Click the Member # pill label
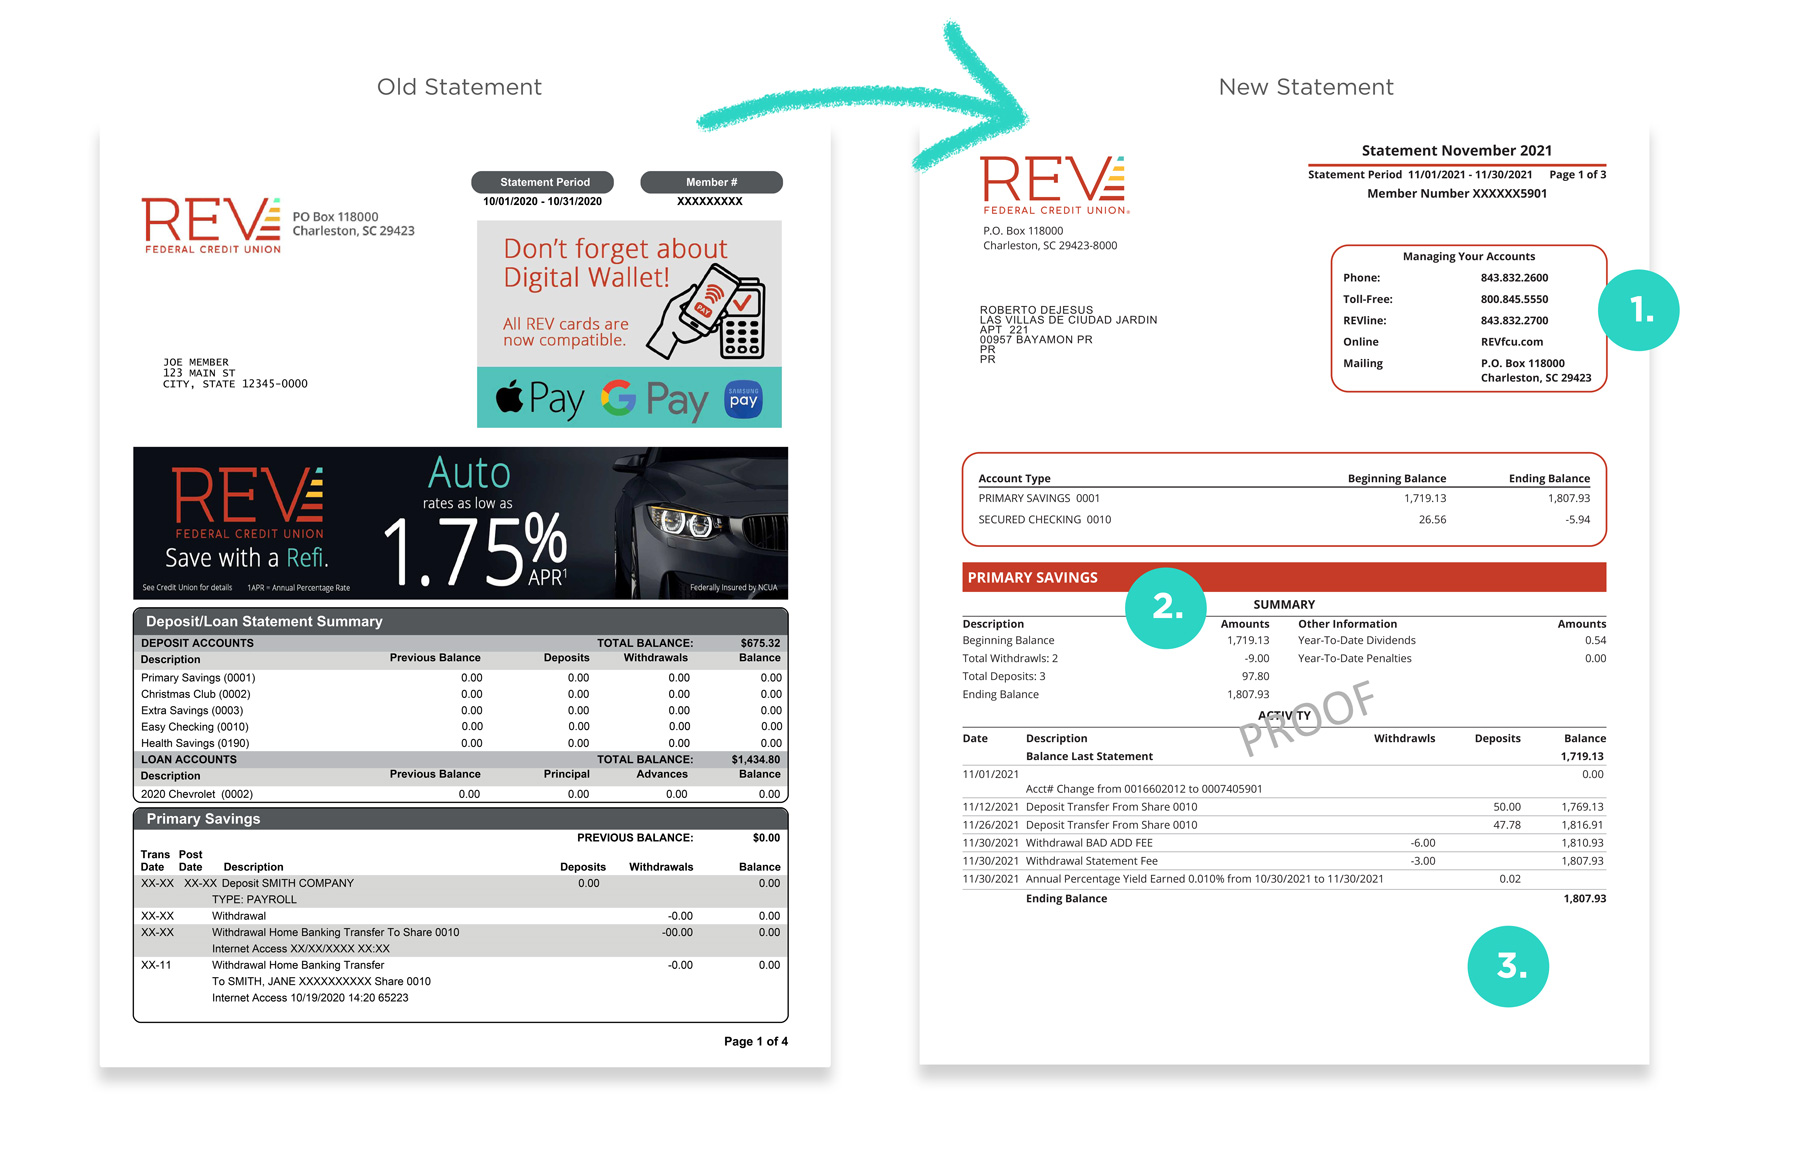Viewport: 1800px width, 1149px height. tap(711, 182)
